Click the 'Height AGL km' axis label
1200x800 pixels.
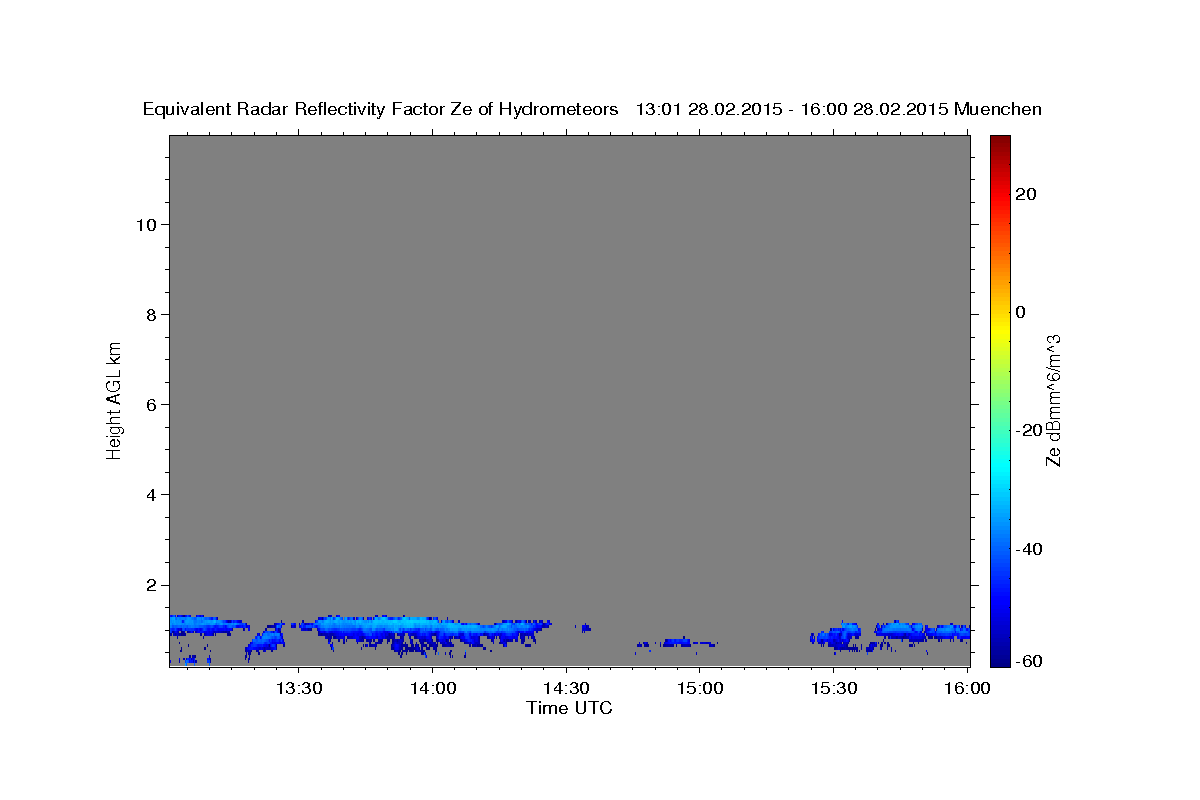coord(114,400)
